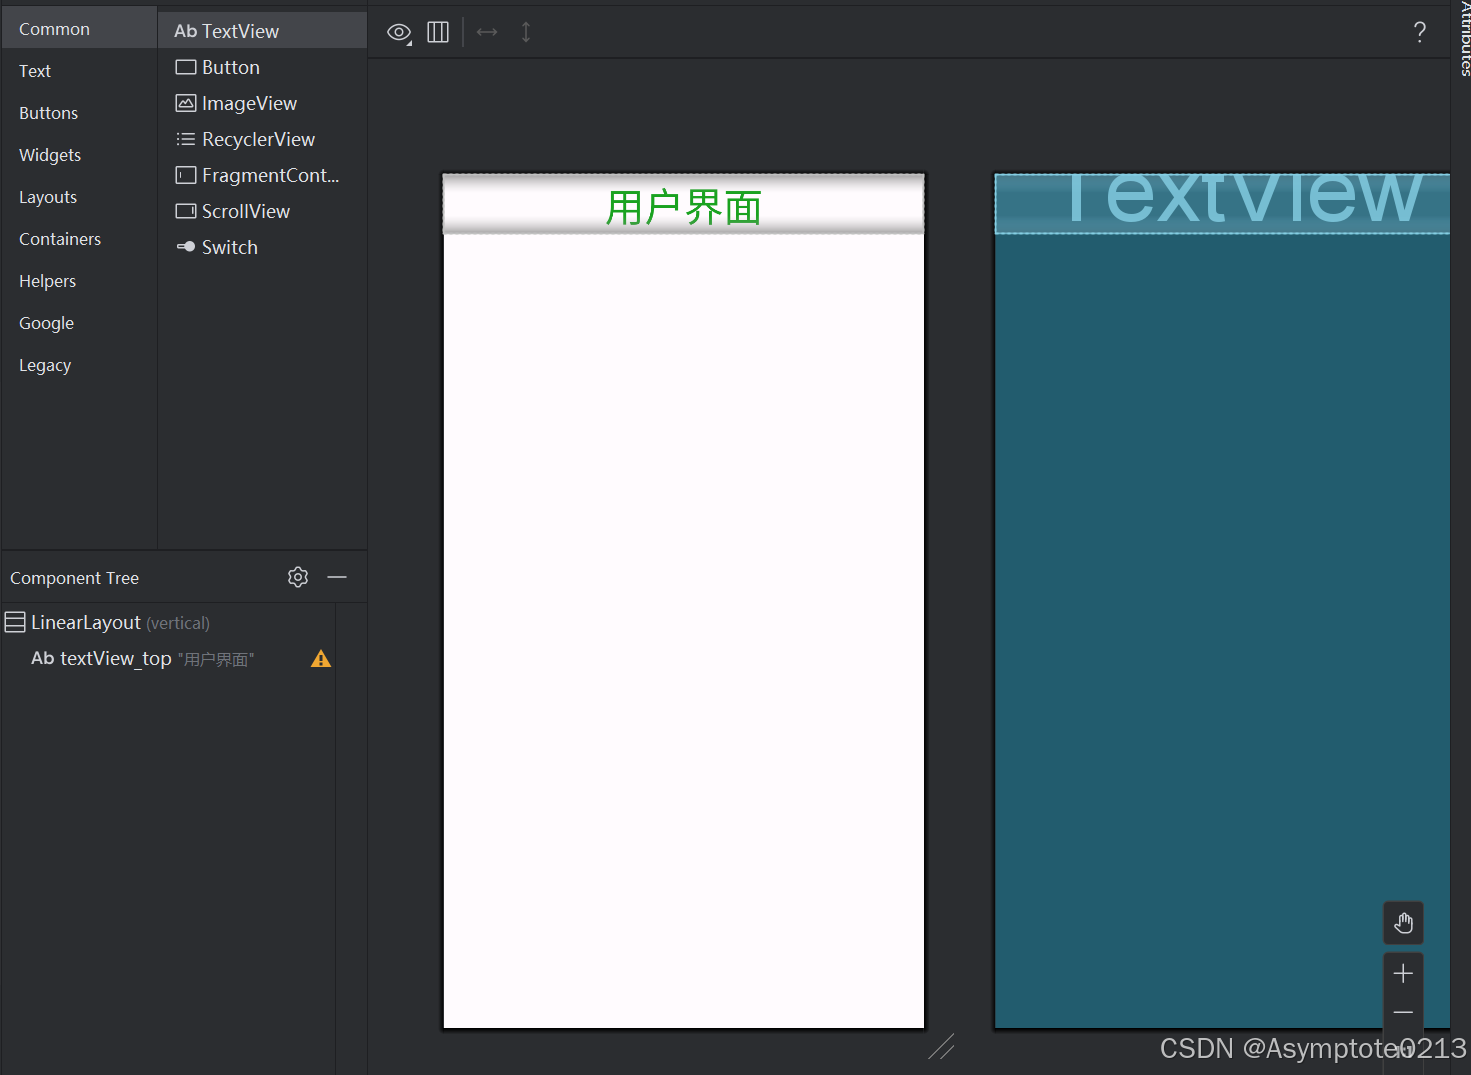Viewport: 1471px width, 1075px height.
Task: Pick ImageView from the palette
Action: (263, 103)
